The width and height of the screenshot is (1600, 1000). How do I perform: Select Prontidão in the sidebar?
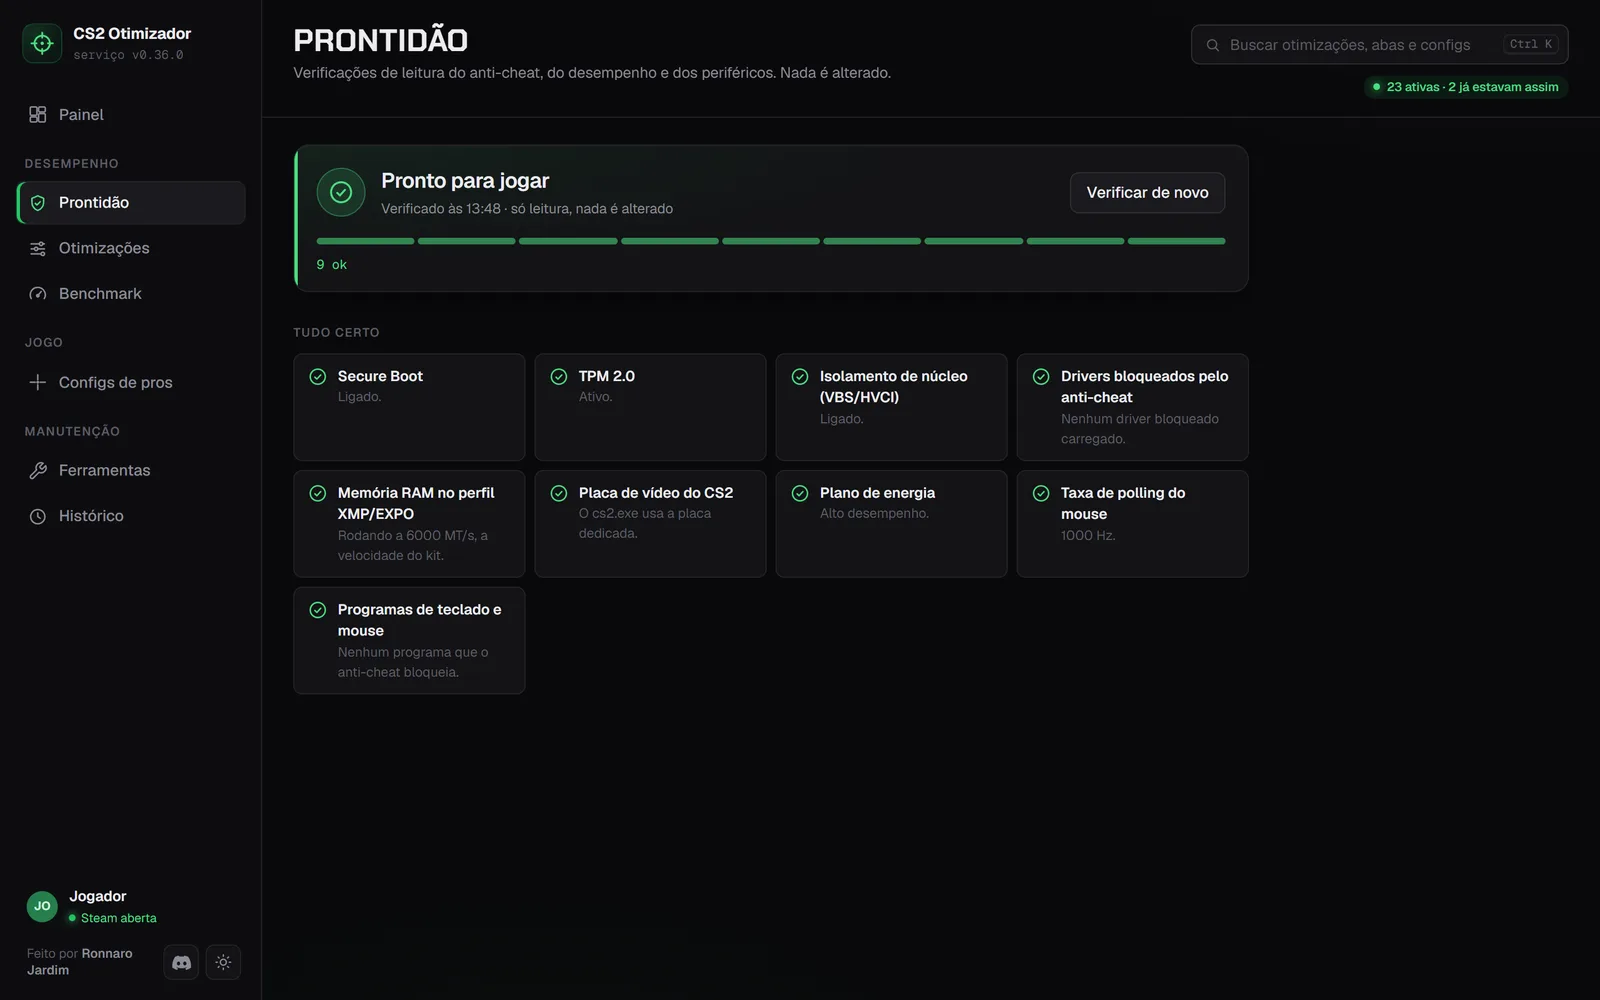click(x=131, y=202)
